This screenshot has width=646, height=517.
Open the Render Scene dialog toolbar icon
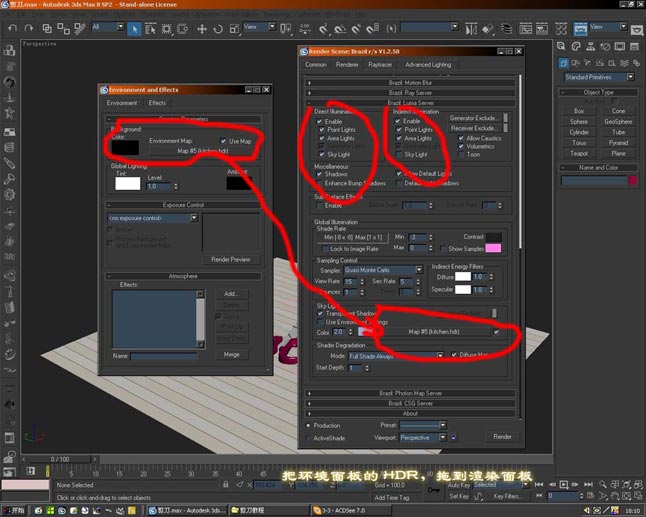coord(580,29)
